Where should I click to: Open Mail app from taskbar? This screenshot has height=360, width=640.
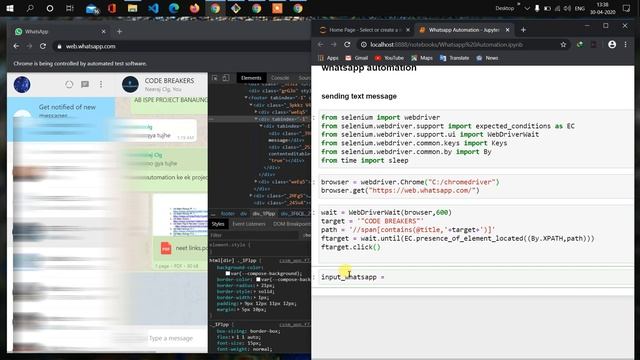(x=92, y=8)
